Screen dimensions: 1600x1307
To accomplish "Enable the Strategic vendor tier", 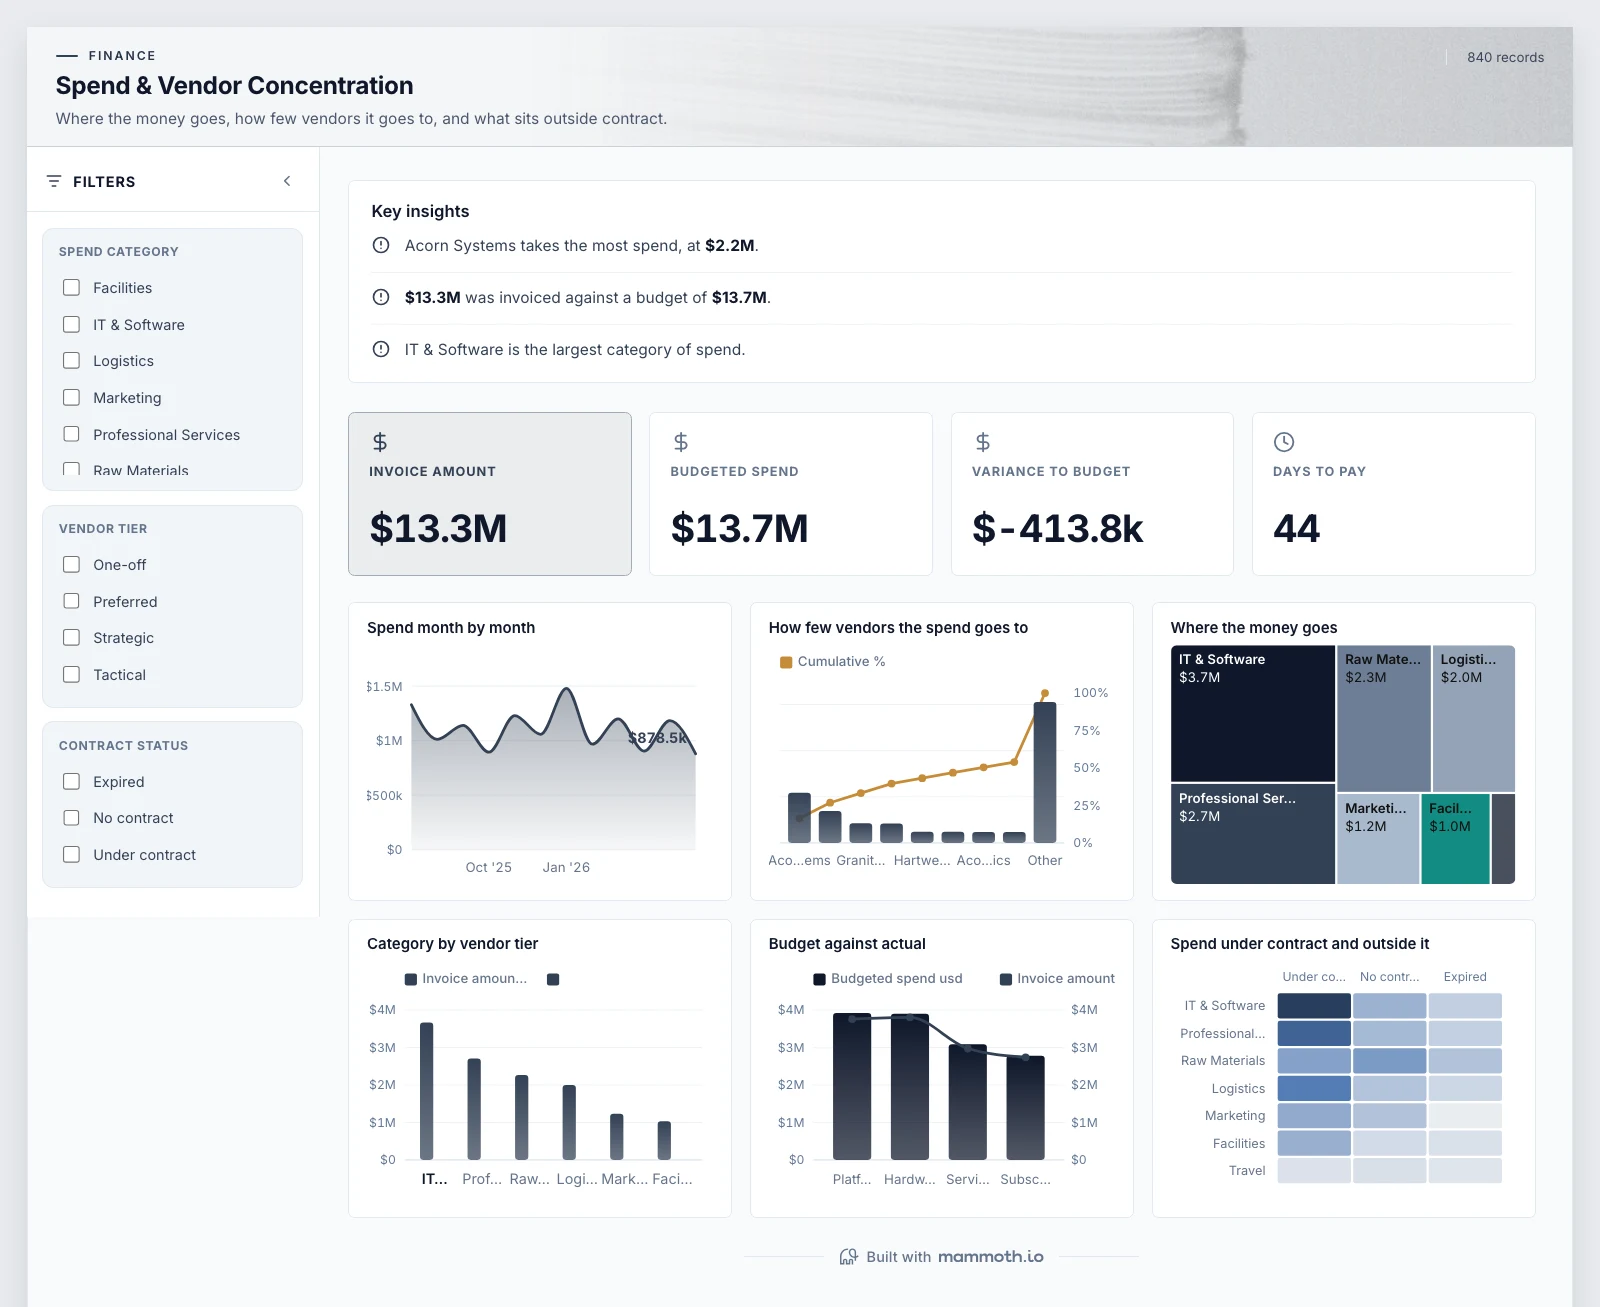I will coord(71,638).
